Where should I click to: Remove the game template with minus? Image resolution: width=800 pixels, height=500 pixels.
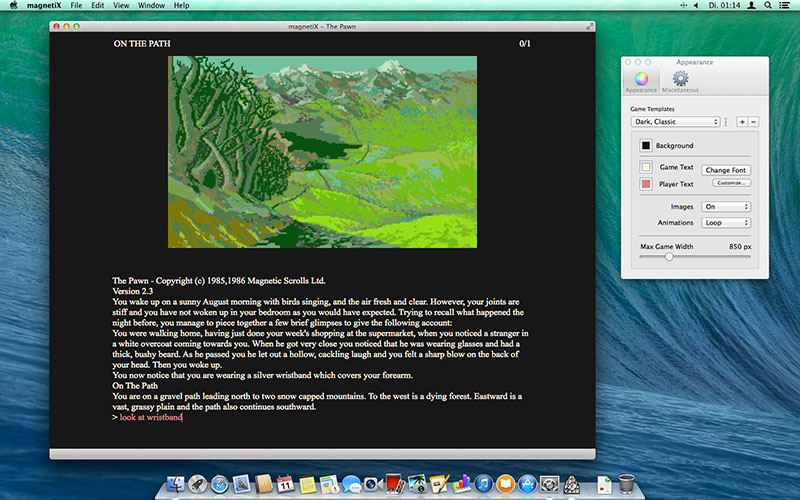pos(753,122)
